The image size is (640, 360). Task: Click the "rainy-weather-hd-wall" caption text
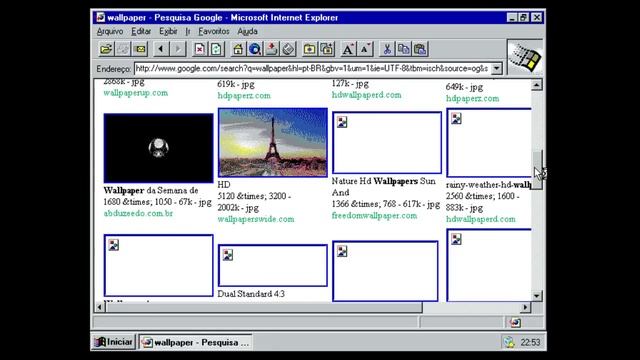coord(489,185)
